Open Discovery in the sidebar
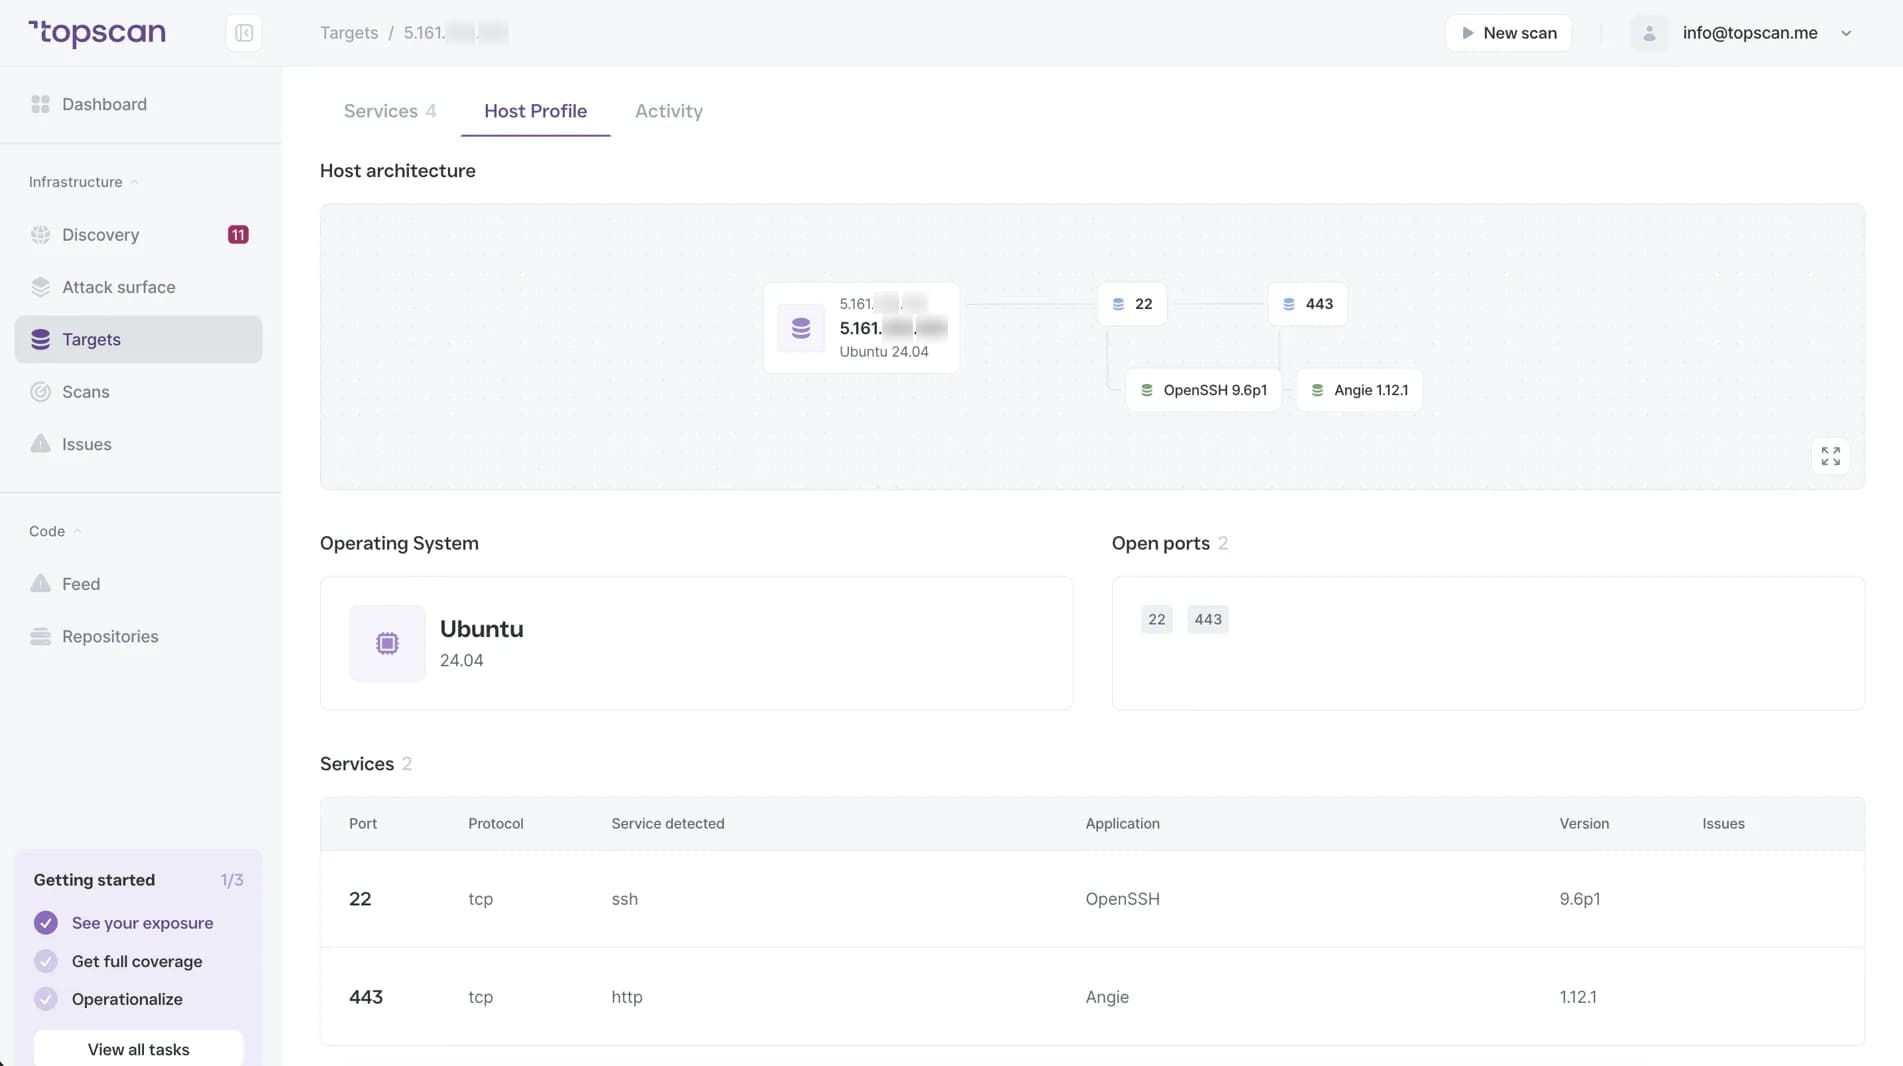Image resolution: width=1903 pixels, height=1066 pixels. (x=100, y=235)
